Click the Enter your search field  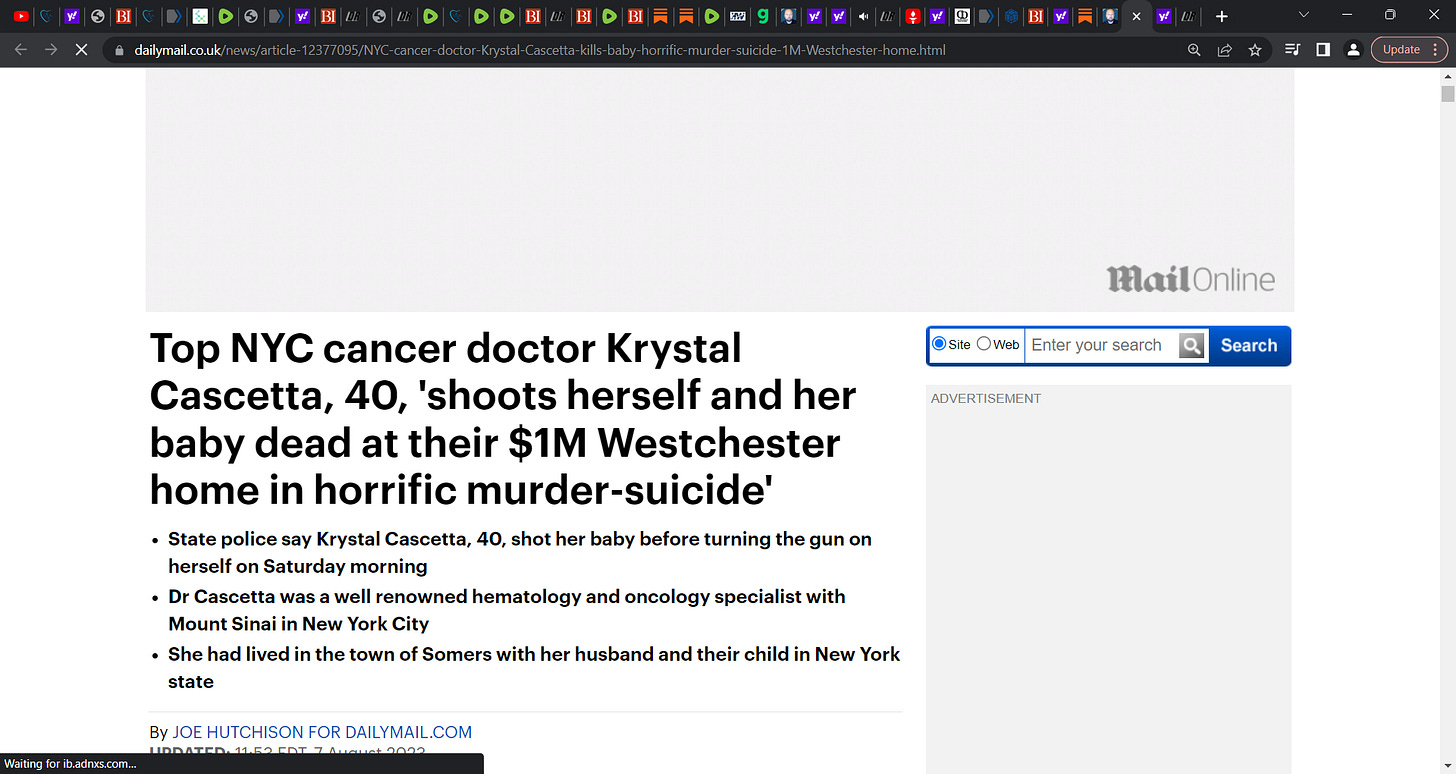coord(1101,345)
